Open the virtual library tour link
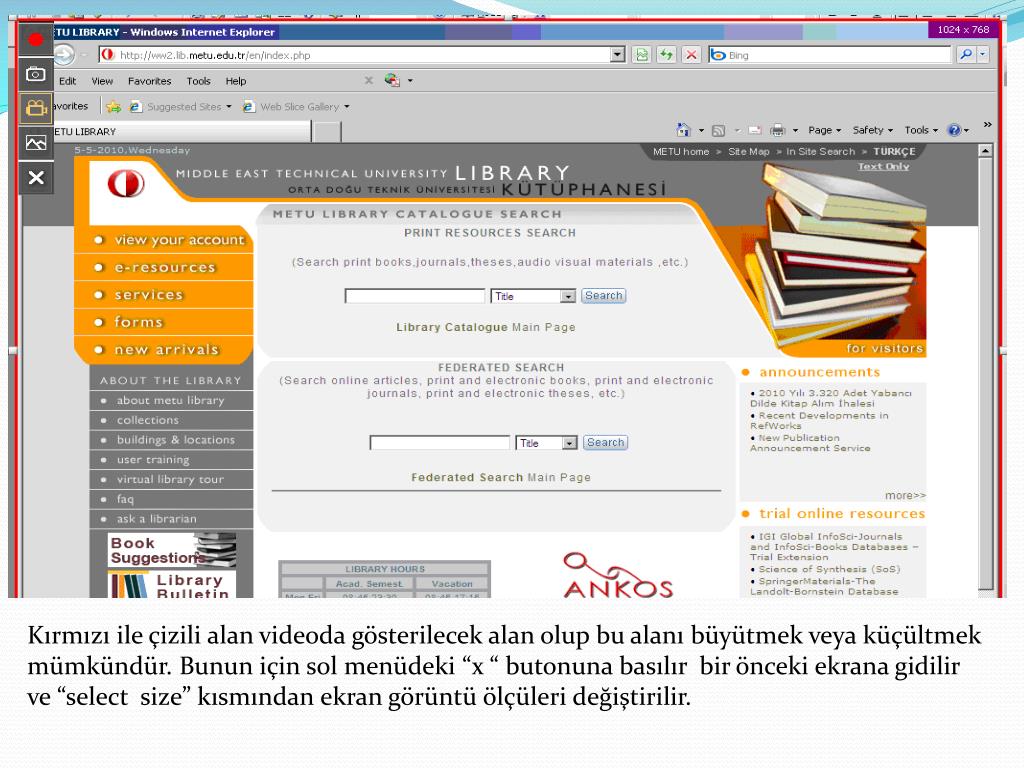Screen dimensions: 1024x768 click(171, 479)
